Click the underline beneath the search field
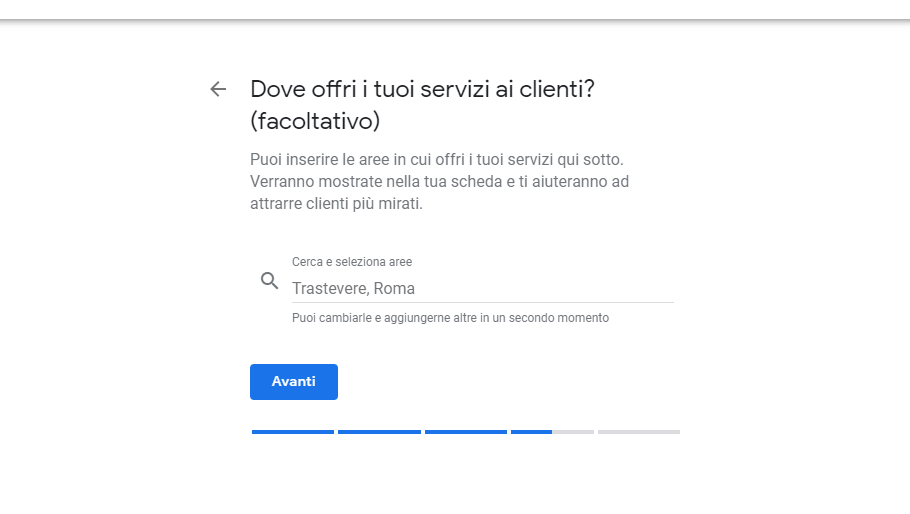The width and height of the screenshot is (910, 514). 483,302
